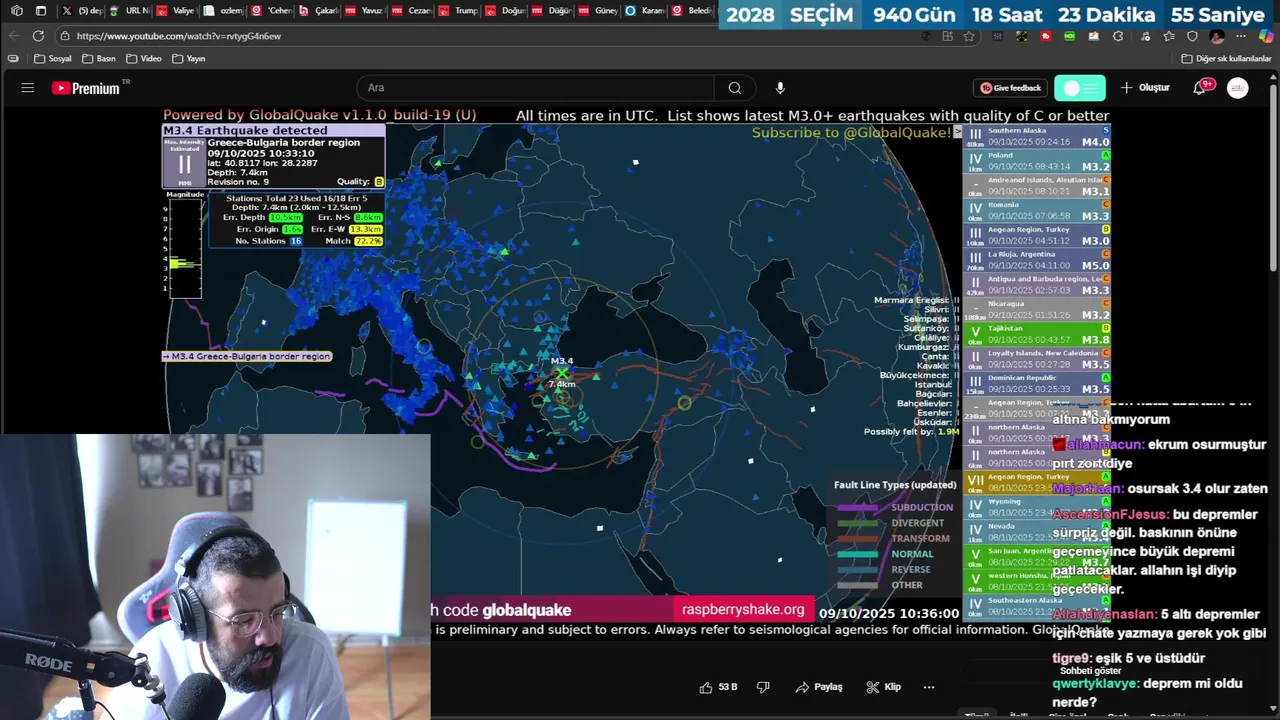Click the M3.4 Greece-Bulgaria border region label
1280x720 pixels.
click(x=247, y=356)
